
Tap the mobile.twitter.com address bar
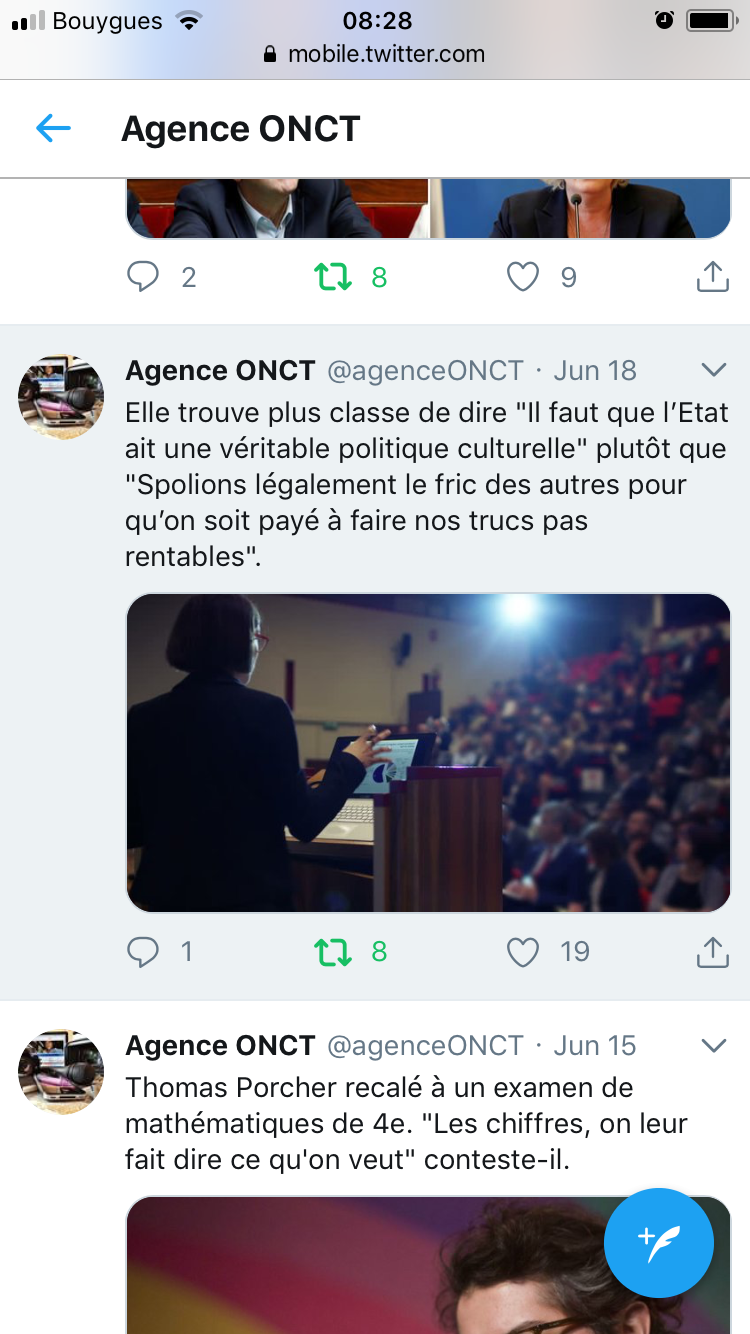[x=375, y=54]
